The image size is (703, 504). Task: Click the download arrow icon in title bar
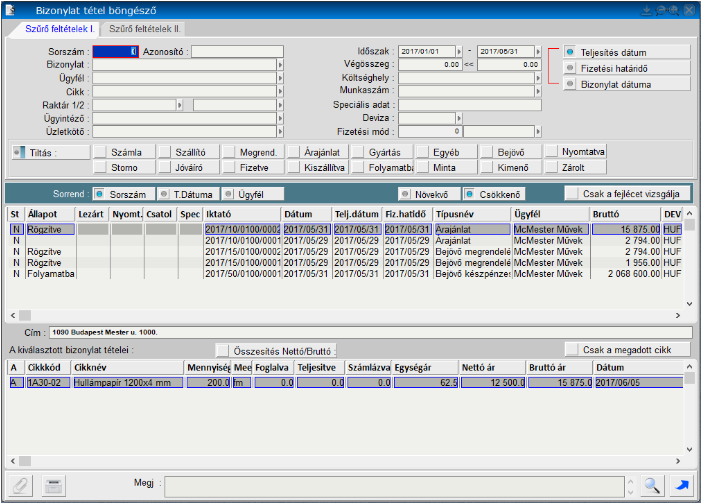[x=647, y=9]
